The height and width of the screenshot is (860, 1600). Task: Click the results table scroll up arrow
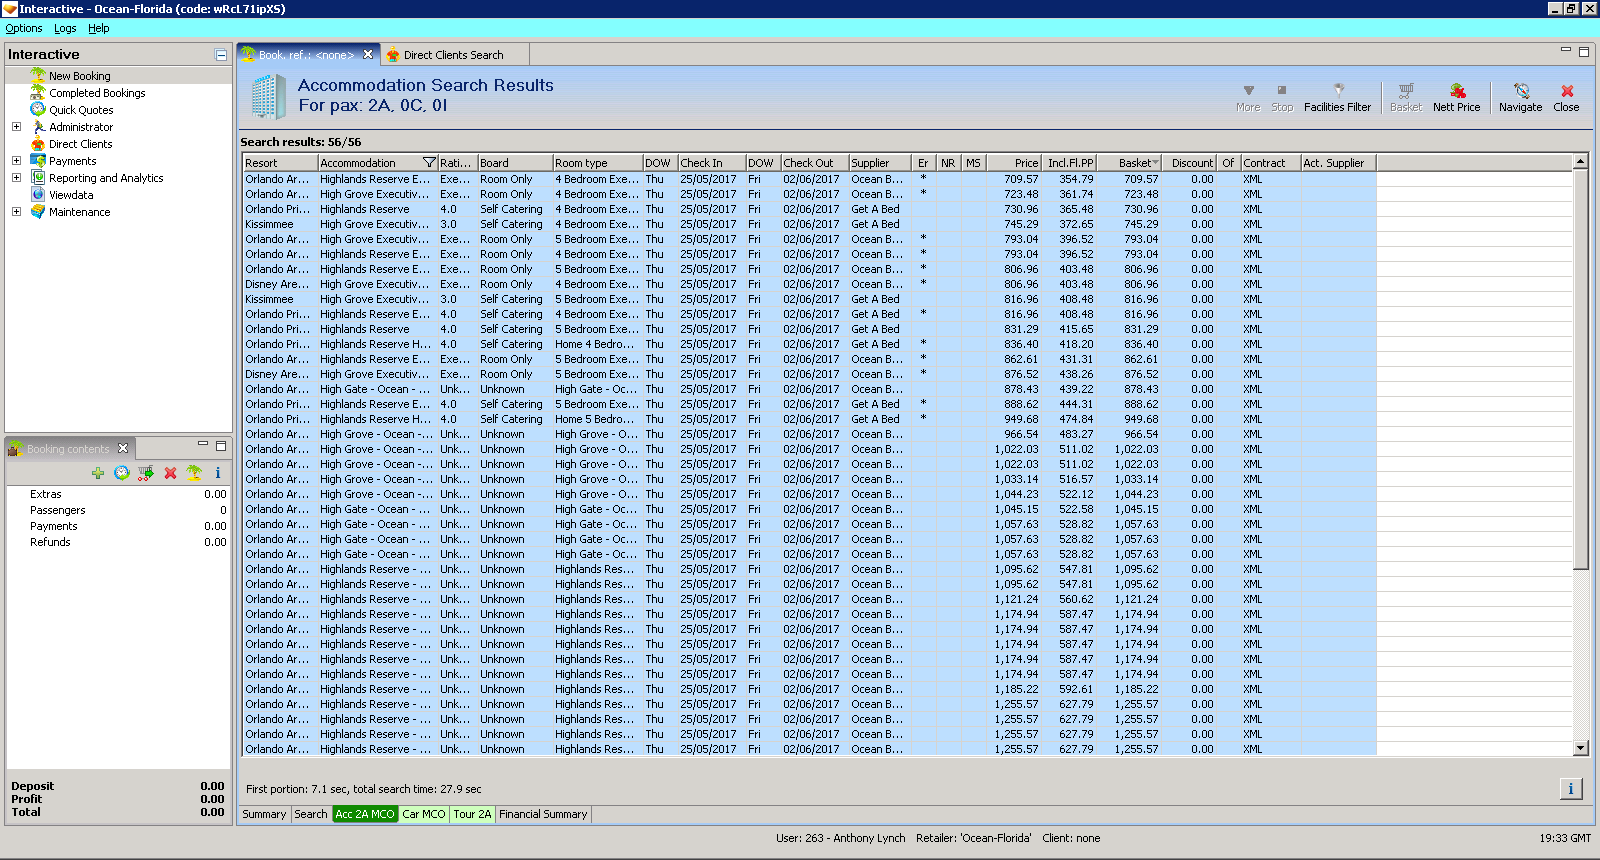pos(1581,161)
